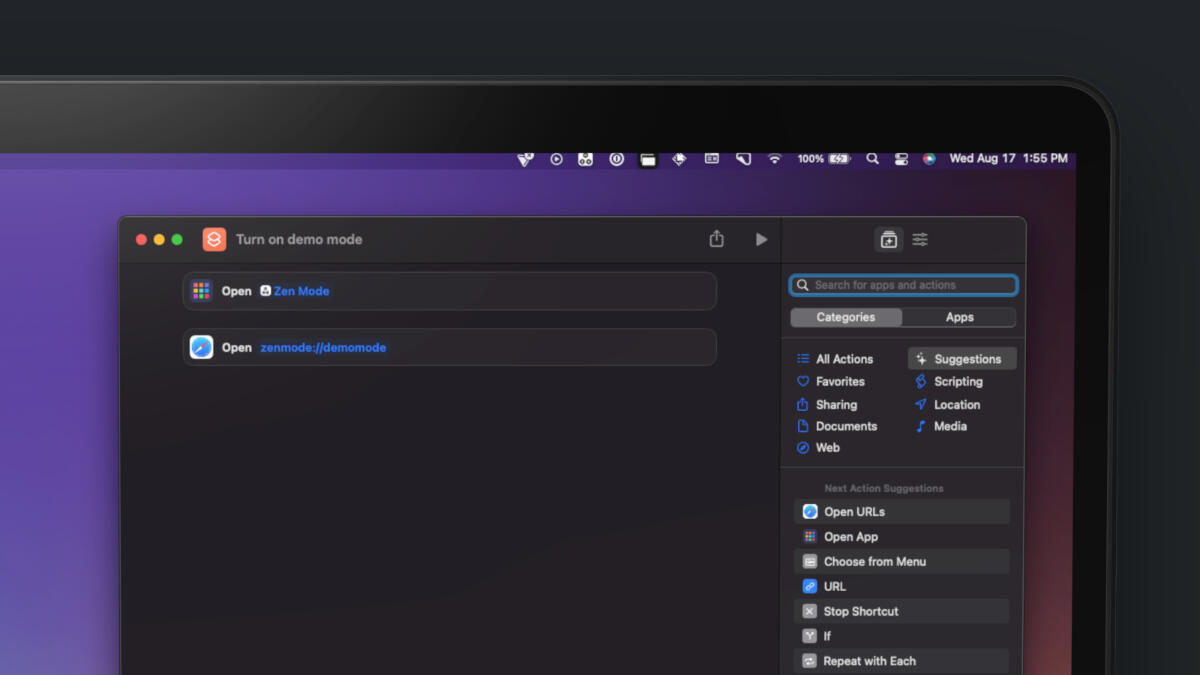Edit the zenmode://demomode URL parameter
Viewport: 1200px width, 675px height.
323,348
